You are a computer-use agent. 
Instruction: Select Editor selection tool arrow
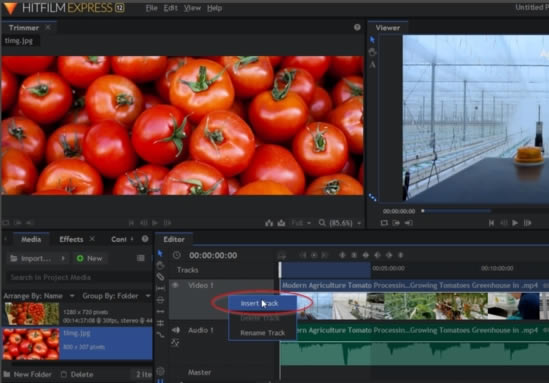pos(160,253)
